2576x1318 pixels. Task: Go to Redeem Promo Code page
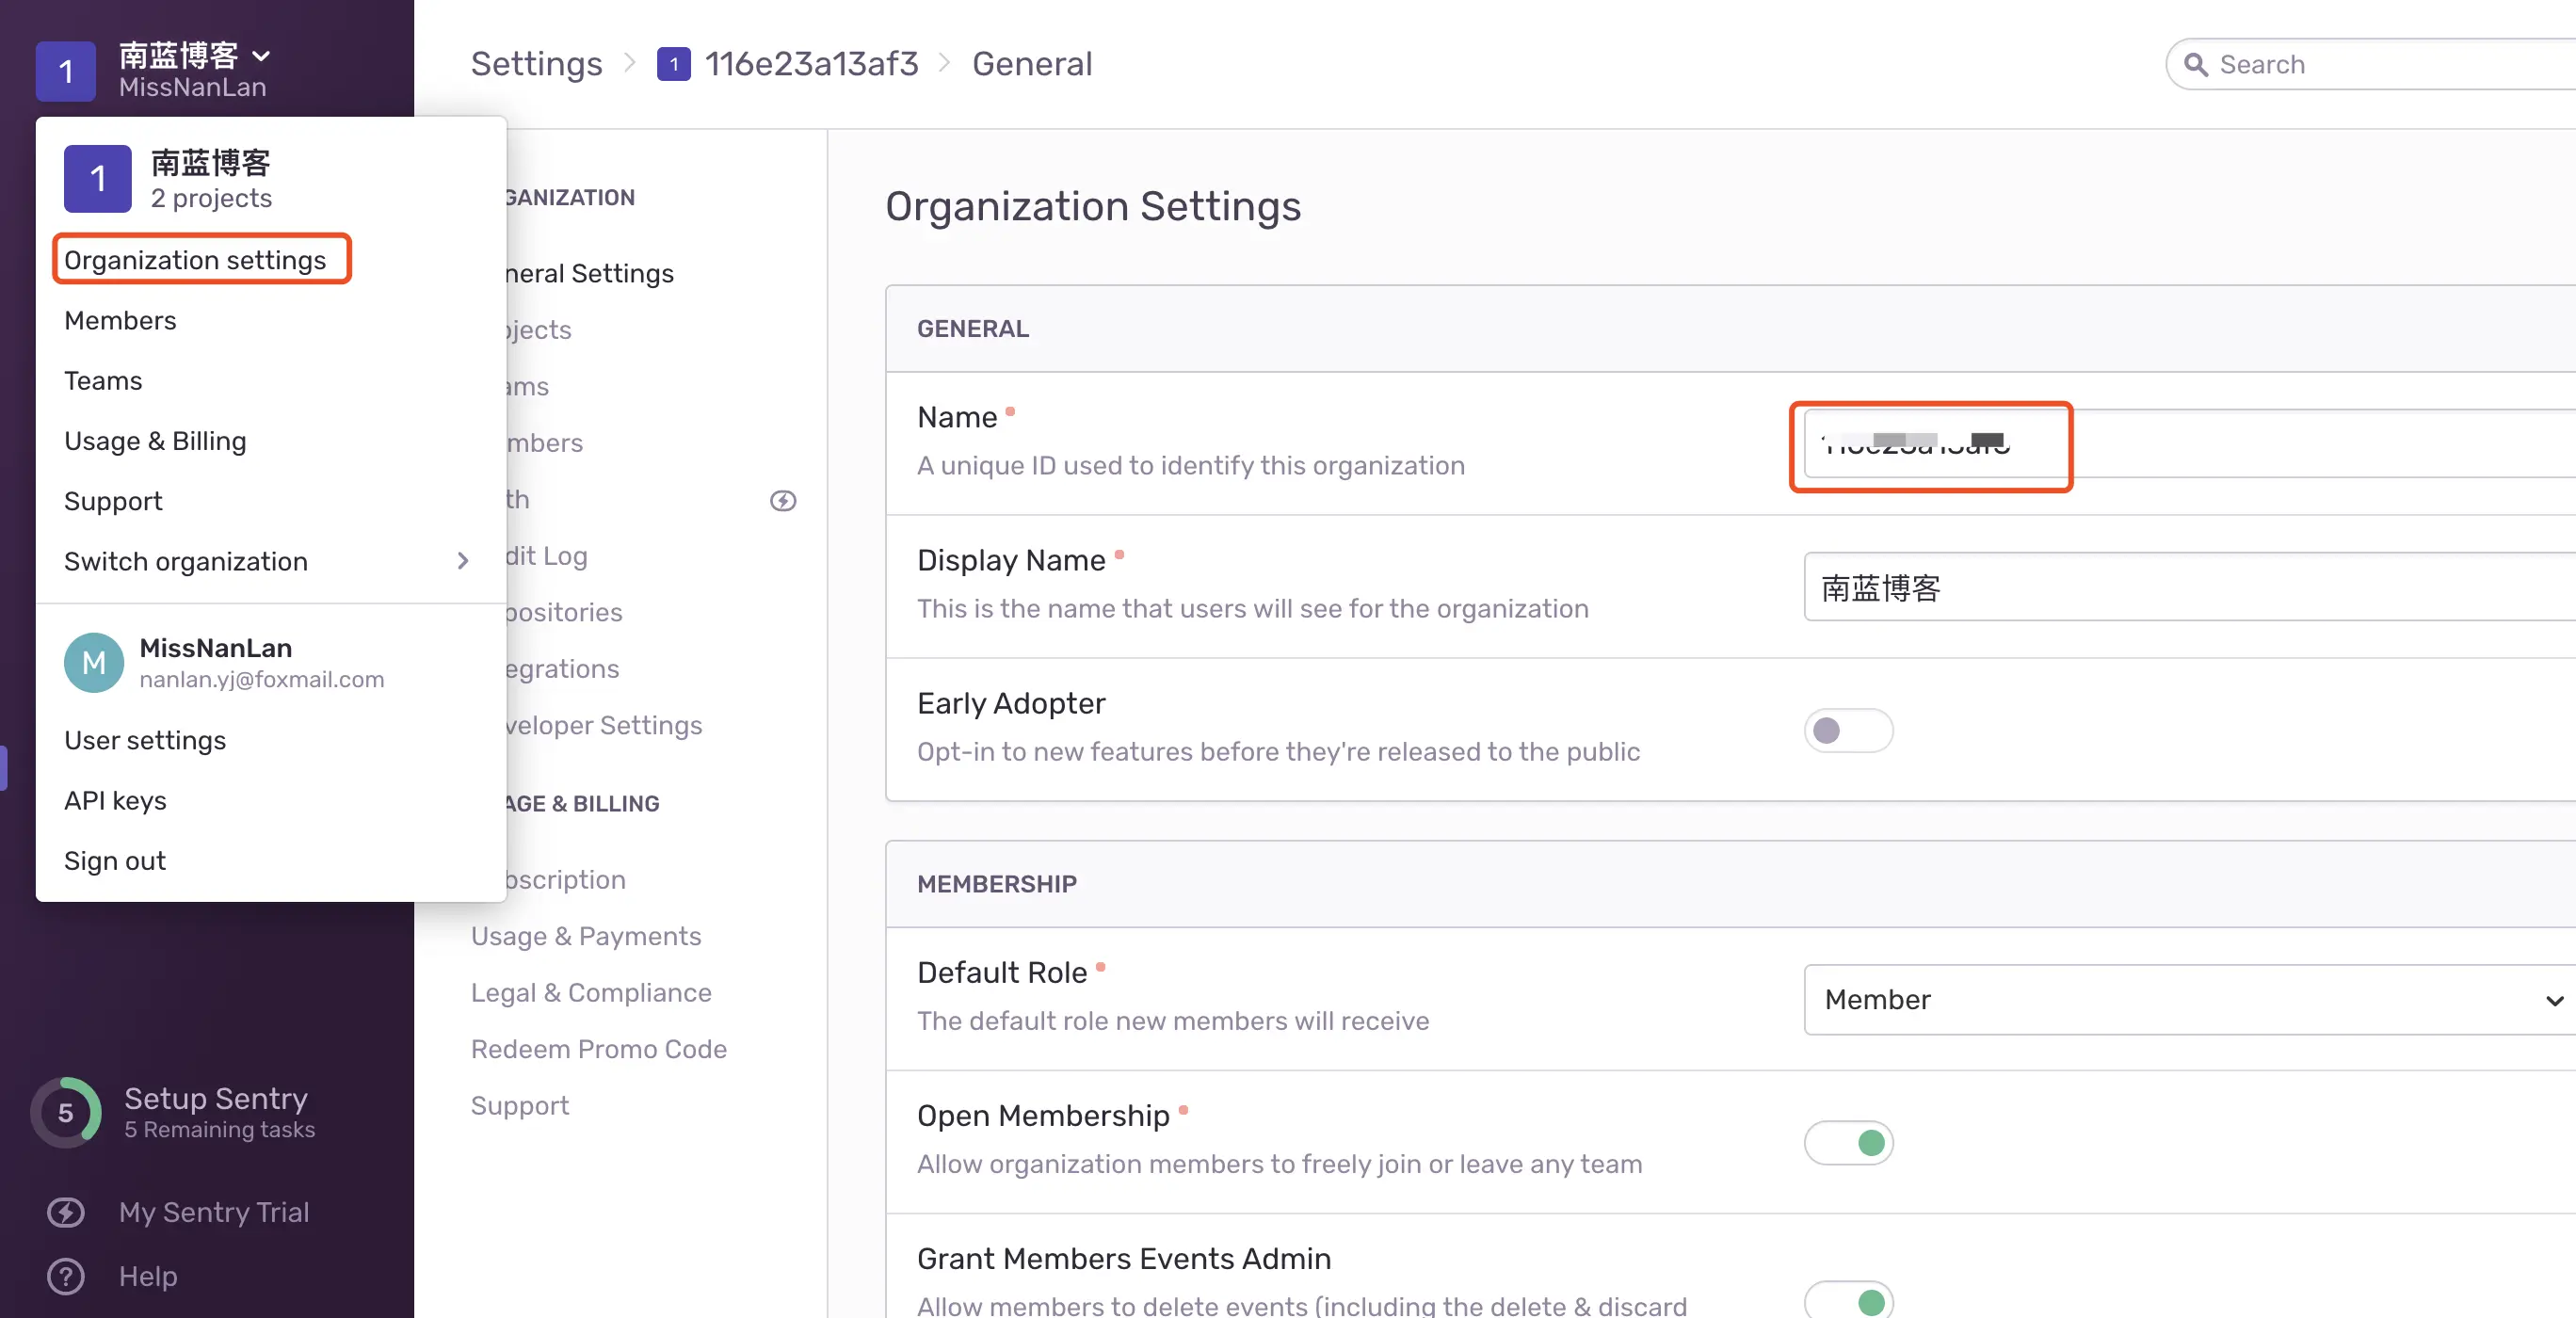pyautogui.click(x=598, y=1048)
